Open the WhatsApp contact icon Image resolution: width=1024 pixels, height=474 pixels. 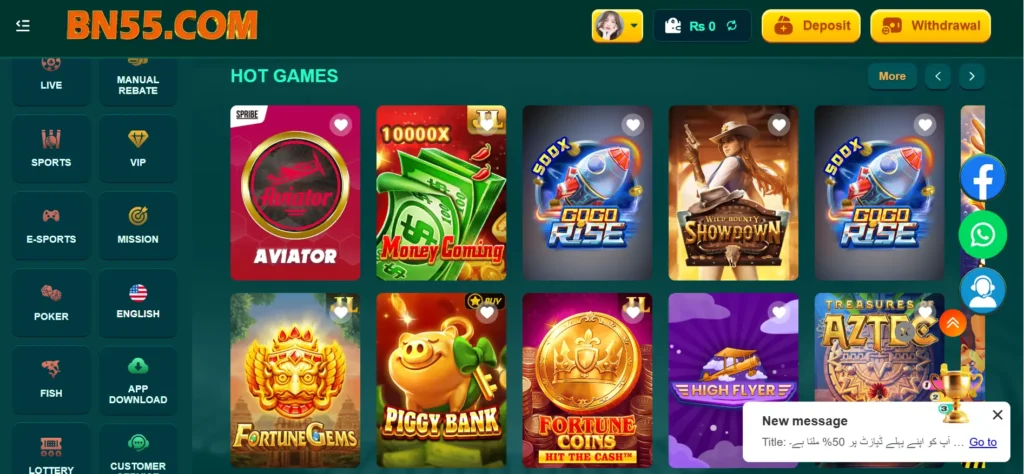click(982, 234)
